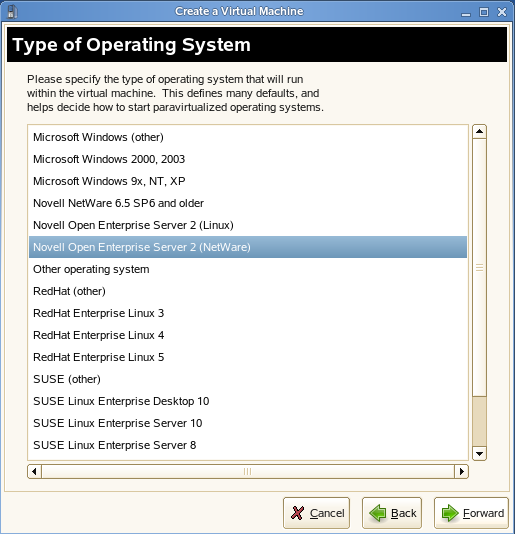Image resolution: width=515 pixels, height=534 pixels.
Task: Choose Microsoft Windows 2000, 2003 entry
Action: pos(248,159)
